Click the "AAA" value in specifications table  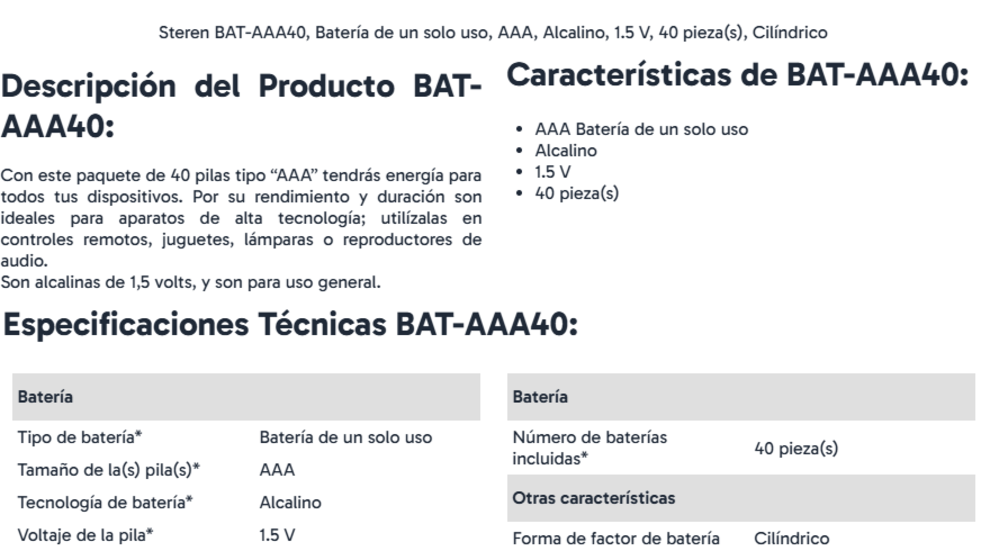[277, 470]
